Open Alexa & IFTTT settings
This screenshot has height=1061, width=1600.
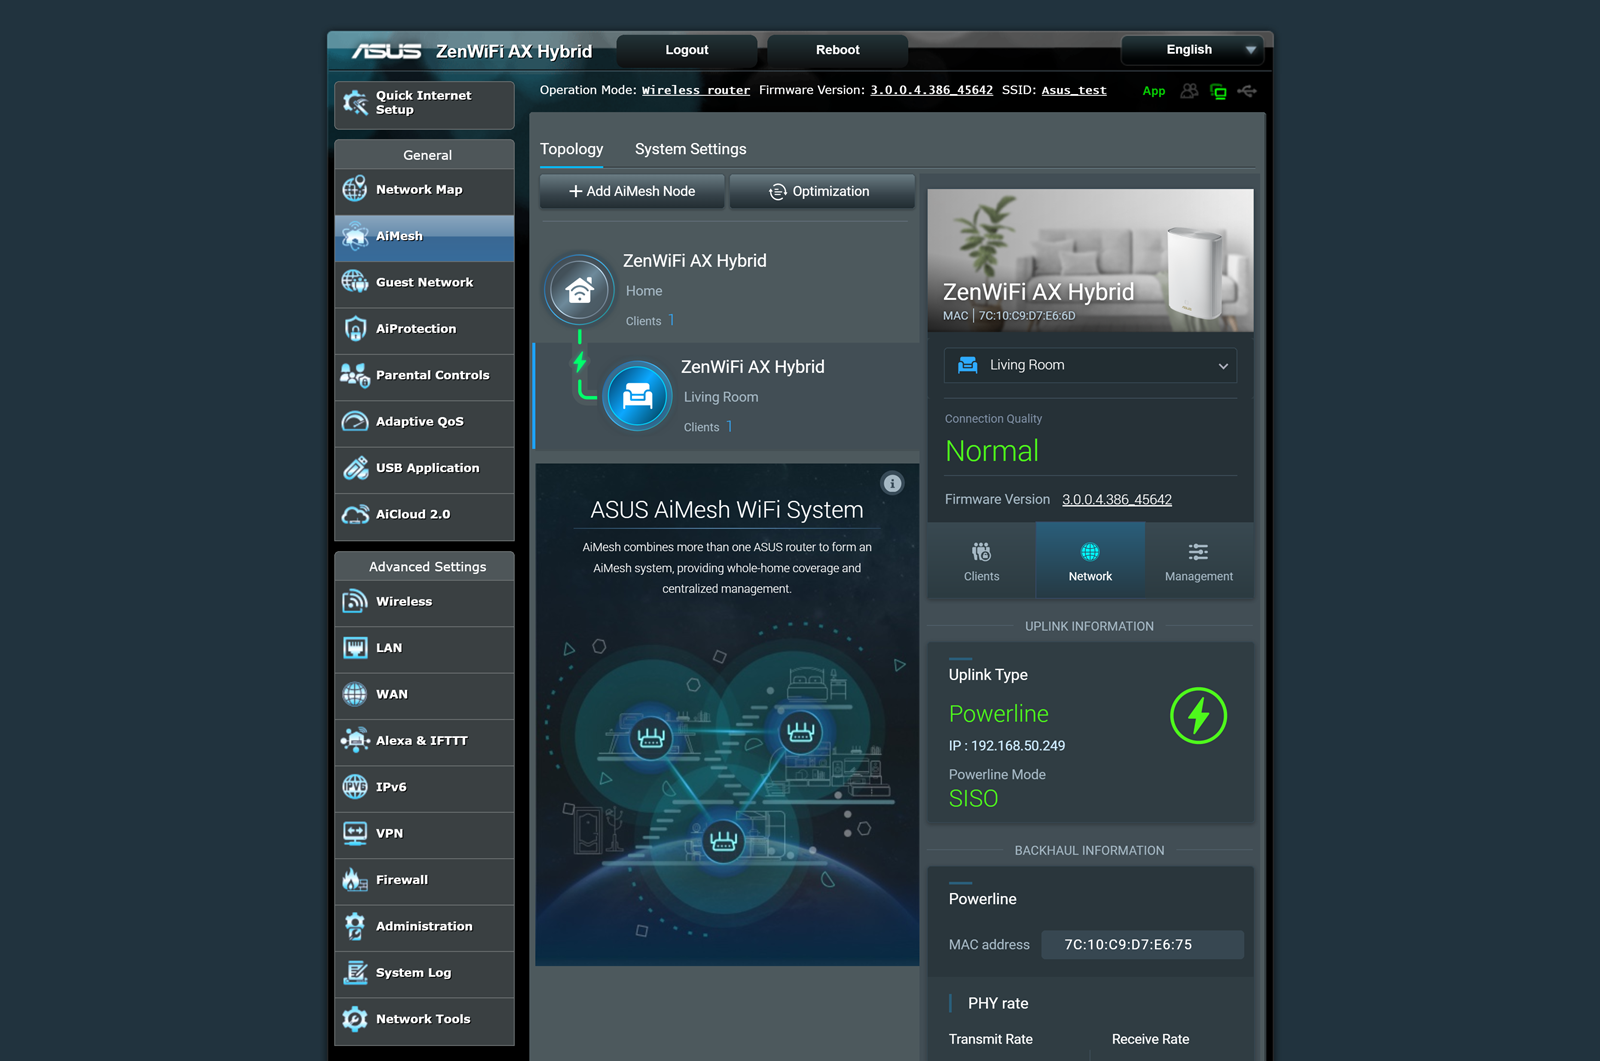pyautogui.click(x=424, y=741)
